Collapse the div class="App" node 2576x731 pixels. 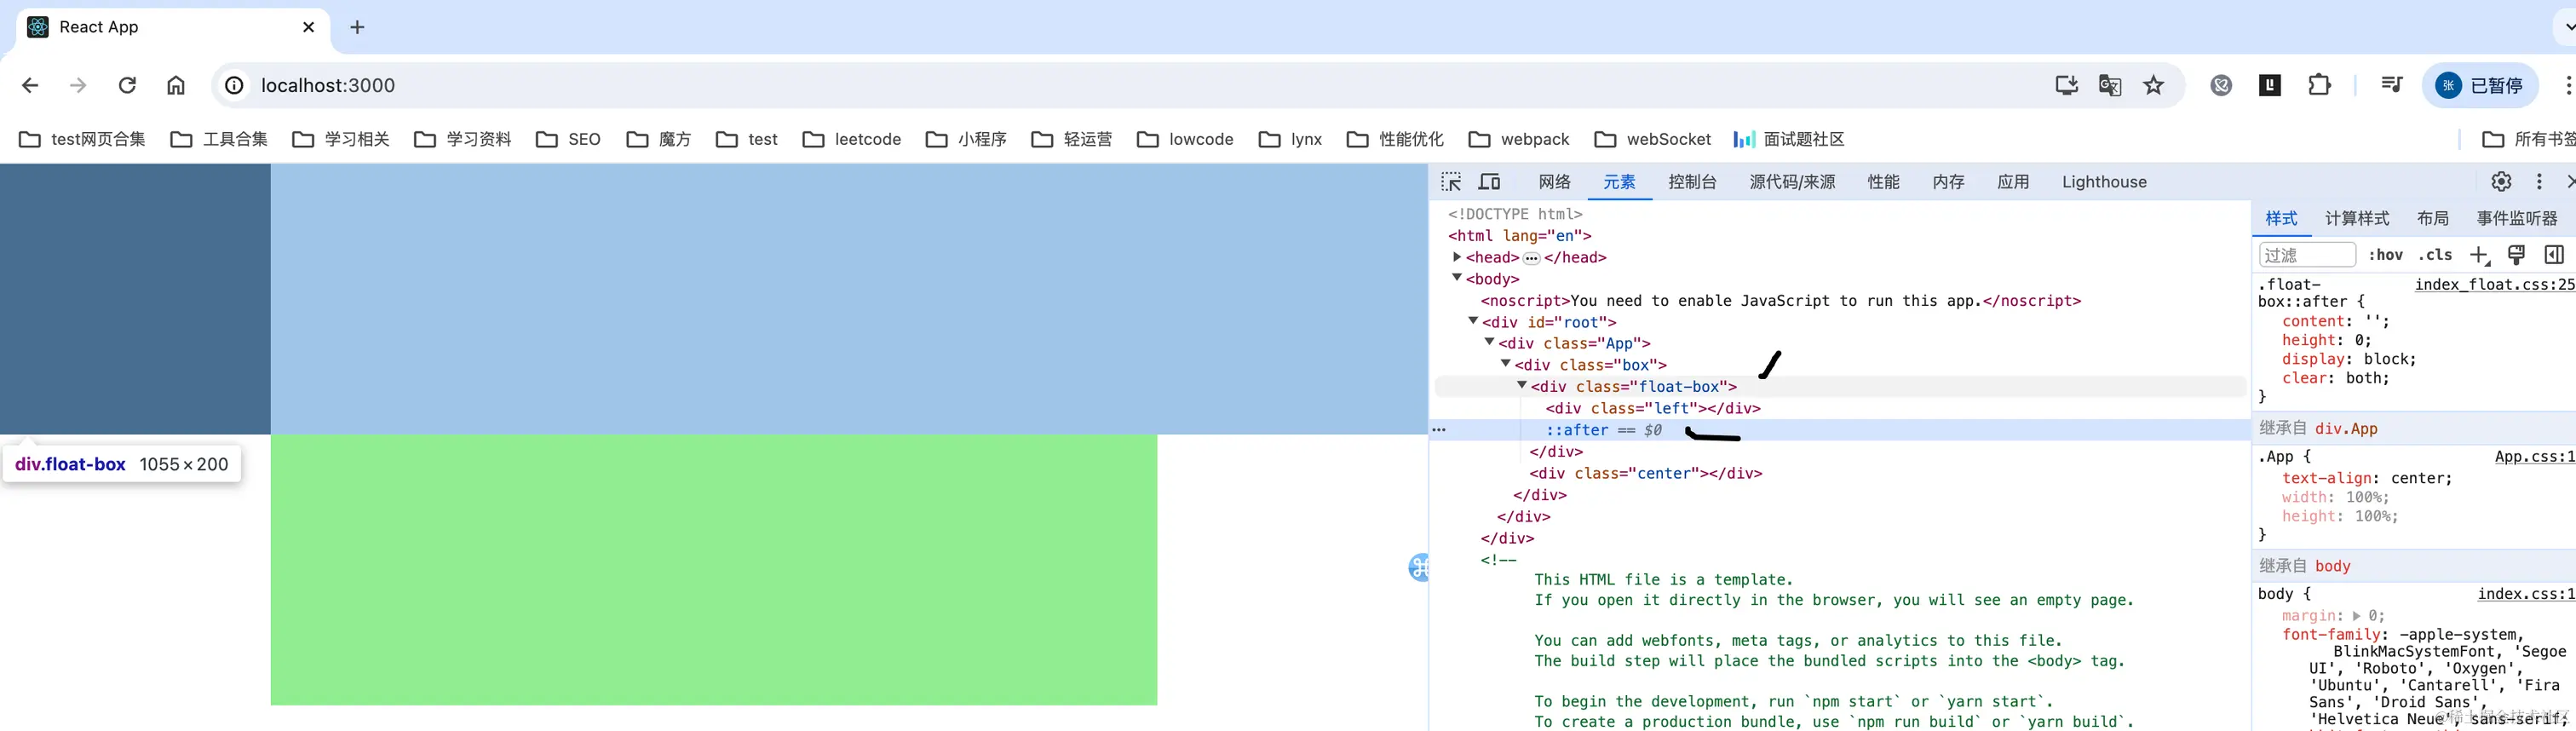tap(1489, 342)
